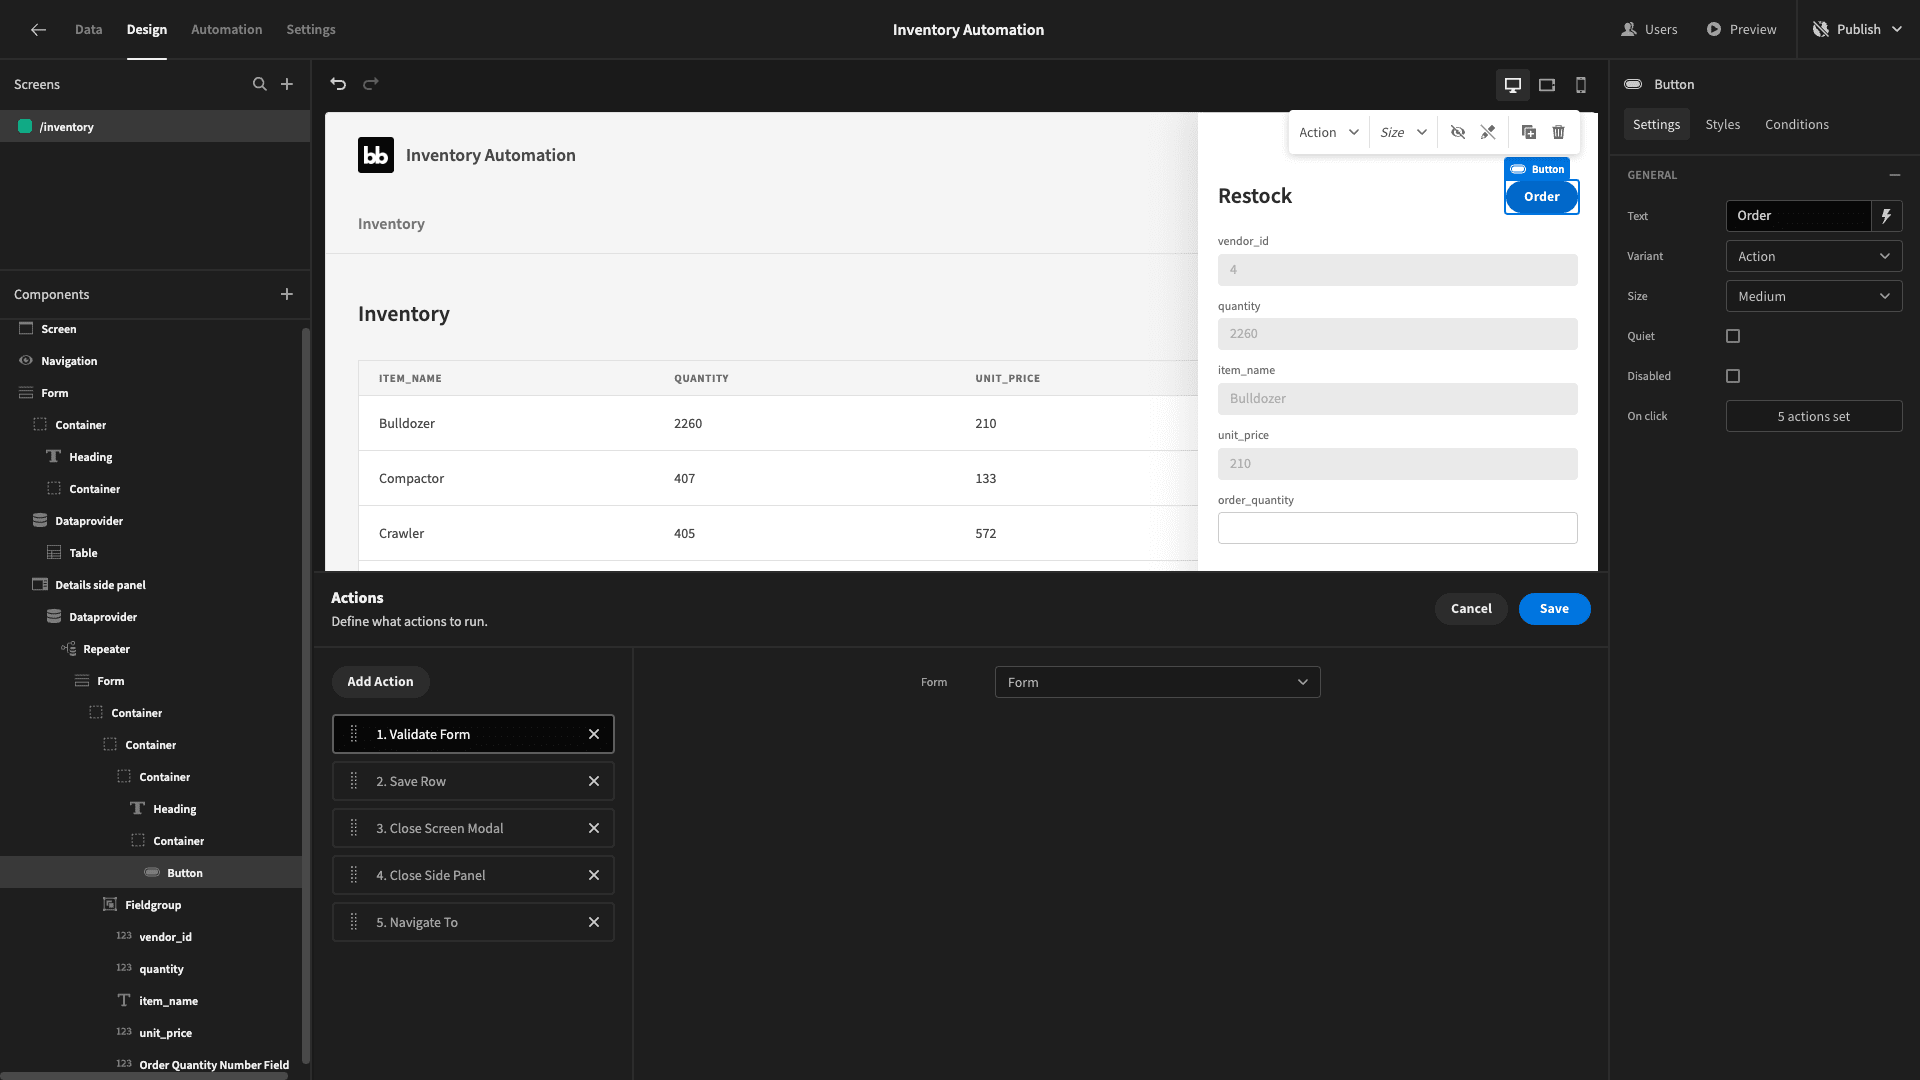Image resolution: width=1920 pixels, height=1080 pixels.
Task: Open the Data tab
Action: [89, 30]
